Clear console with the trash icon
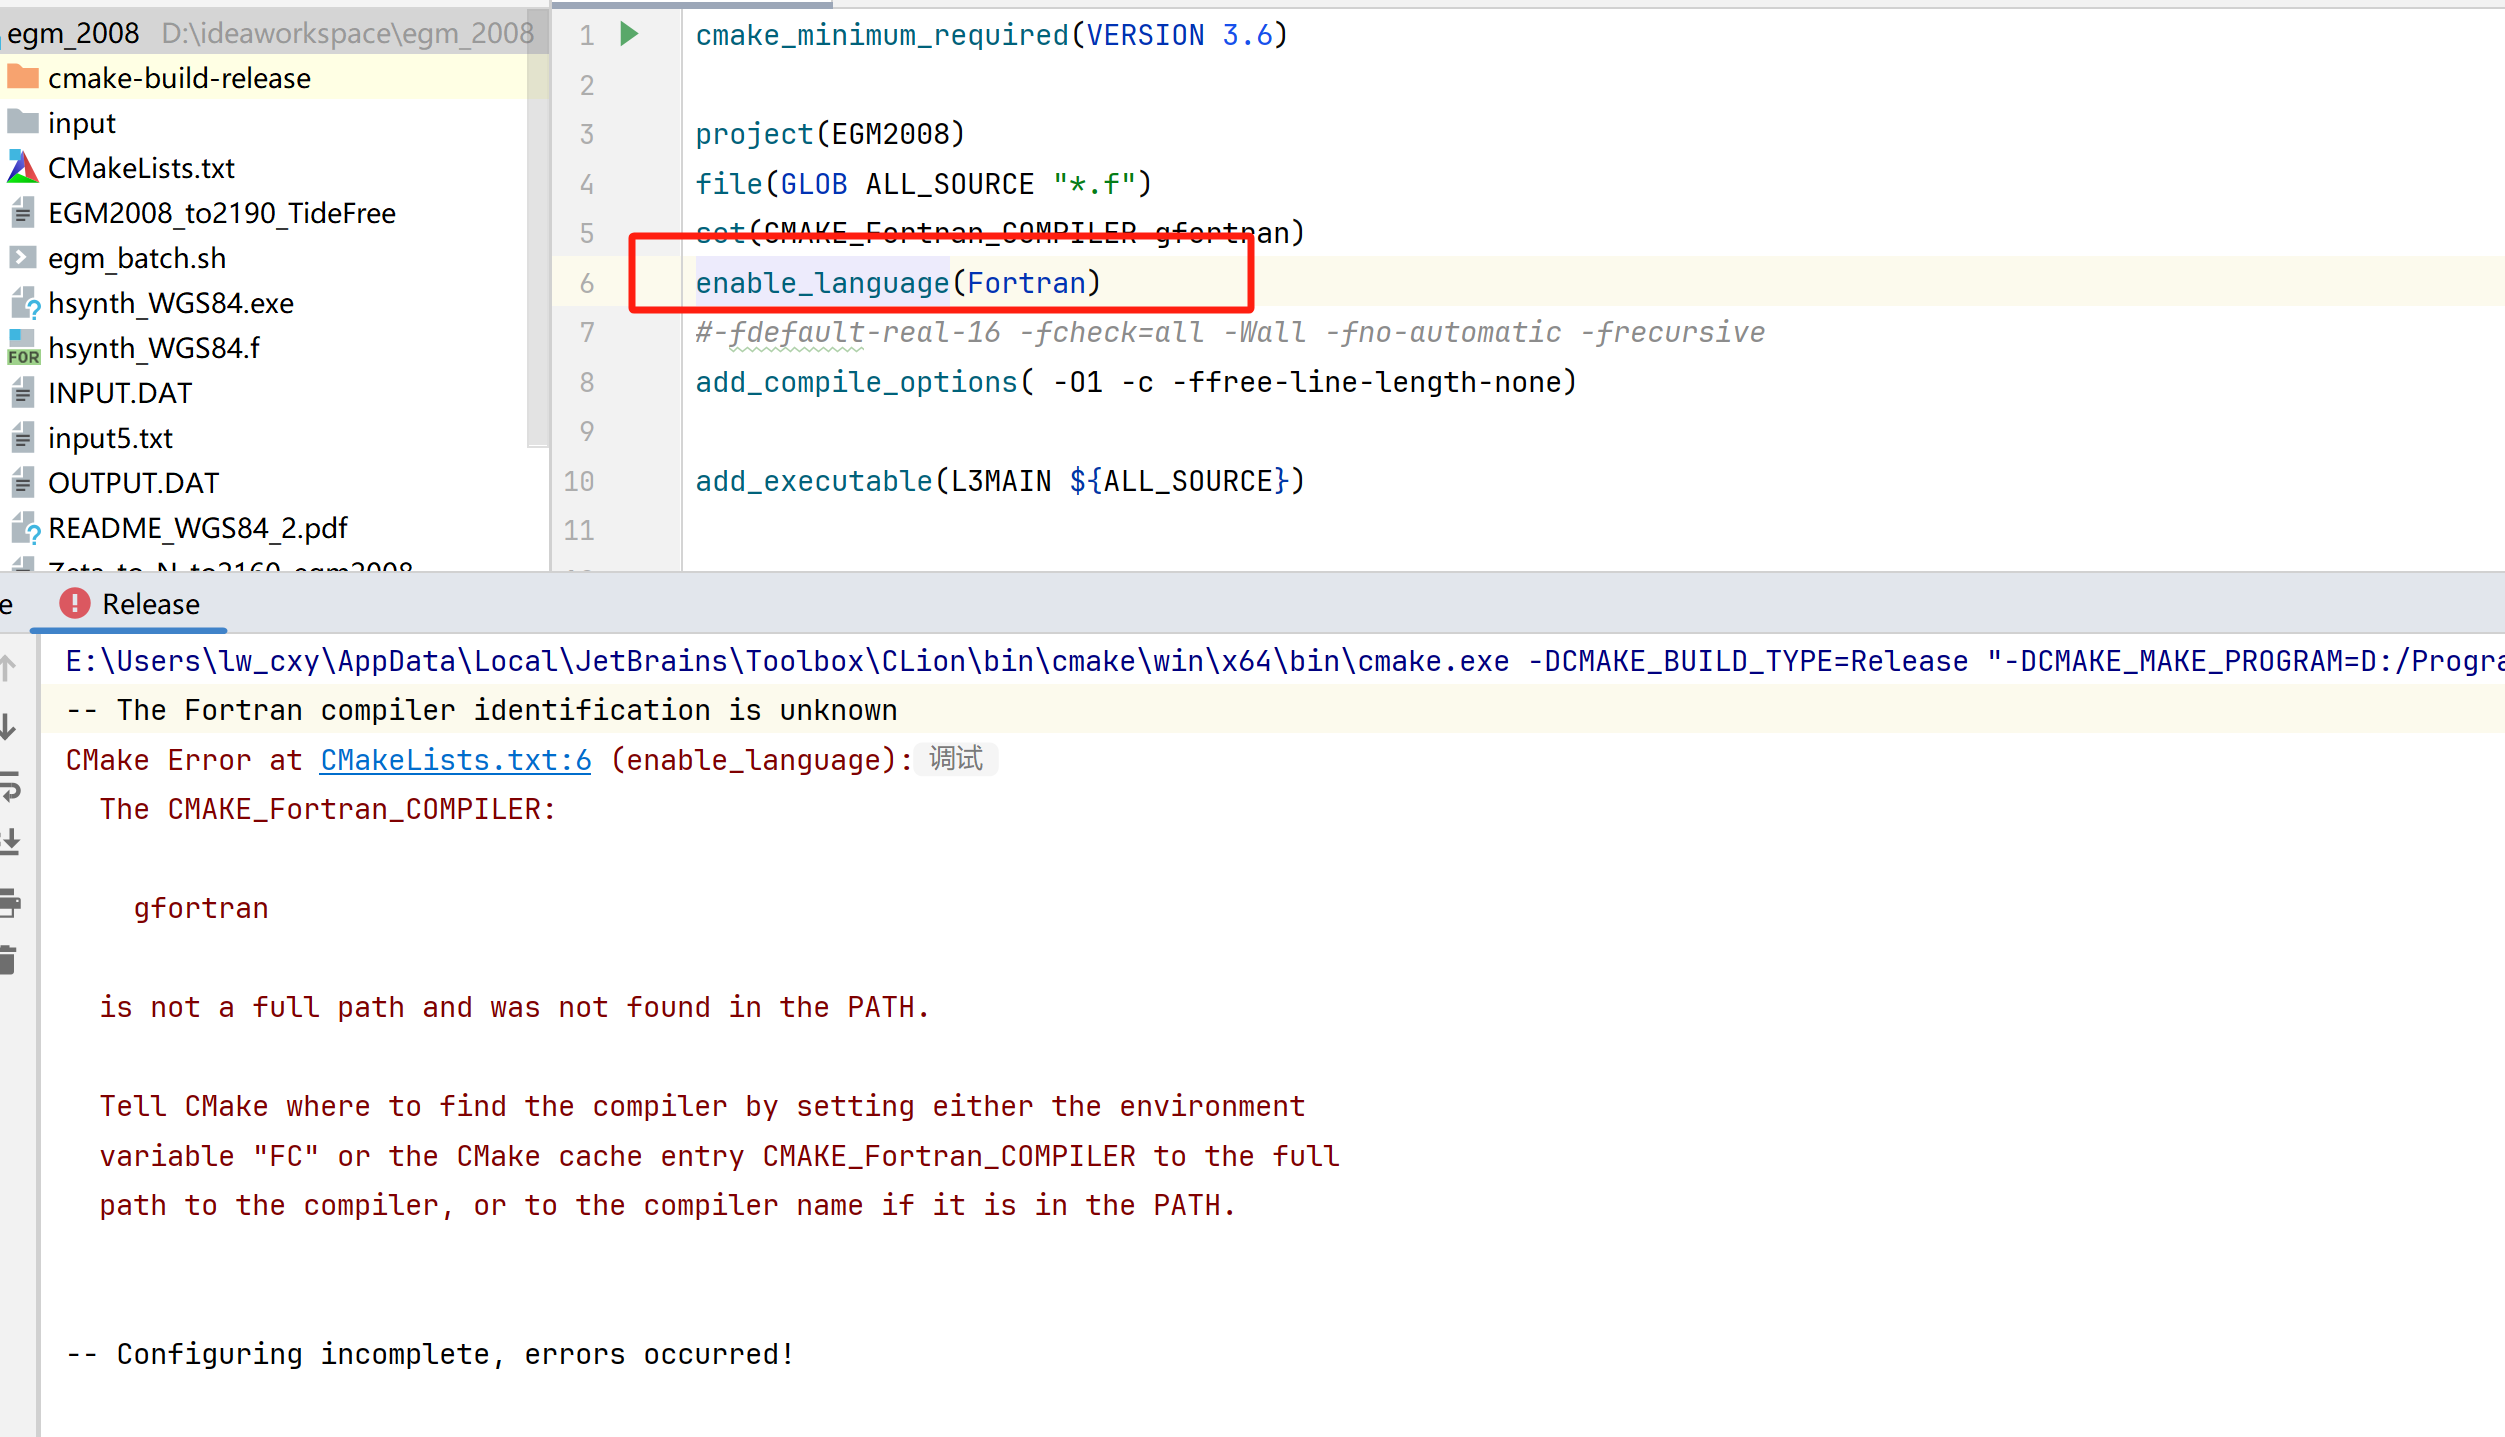The height and width of the screenshot is (1437, 2505). click(8, 960)
